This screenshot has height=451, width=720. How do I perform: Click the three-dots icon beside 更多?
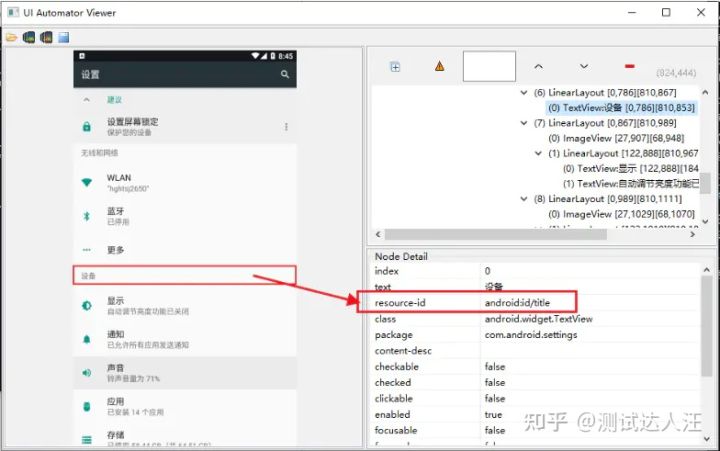86,250
